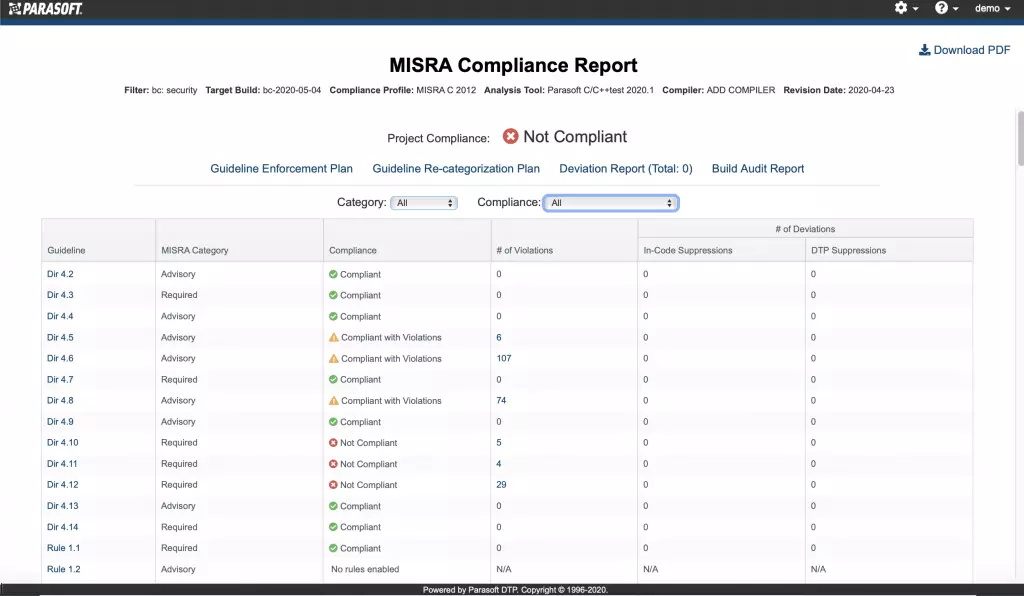Open the Guideline Enforcement Plan
Viewport: 1024px width, 596px height.
281,168
